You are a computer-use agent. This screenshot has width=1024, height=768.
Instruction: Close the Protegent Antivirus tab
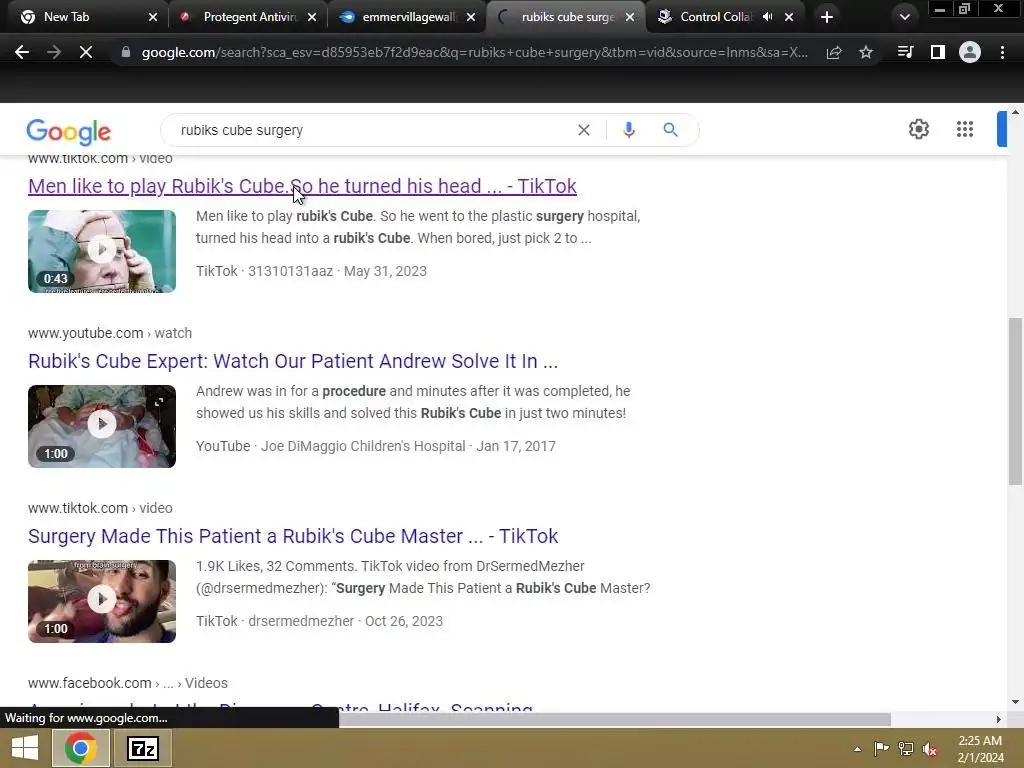312,17
